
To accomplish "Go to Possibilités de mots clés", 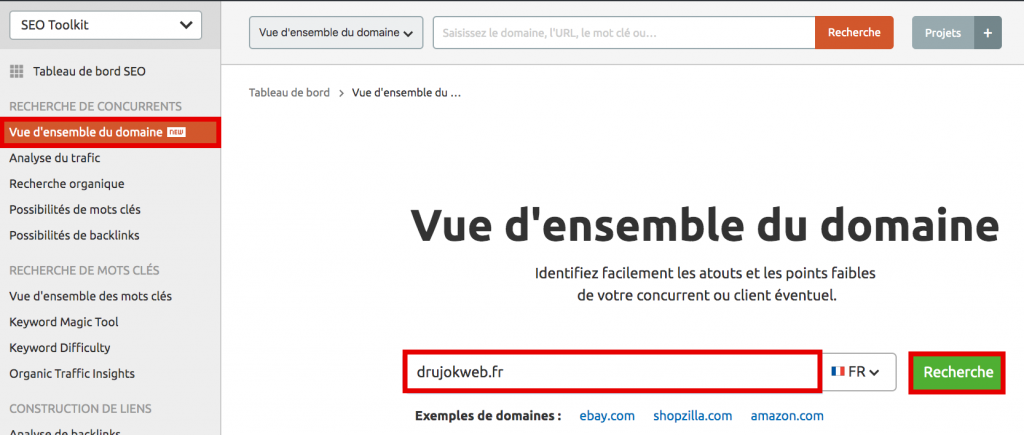I will pyautogui.click(x=75, y=210).
